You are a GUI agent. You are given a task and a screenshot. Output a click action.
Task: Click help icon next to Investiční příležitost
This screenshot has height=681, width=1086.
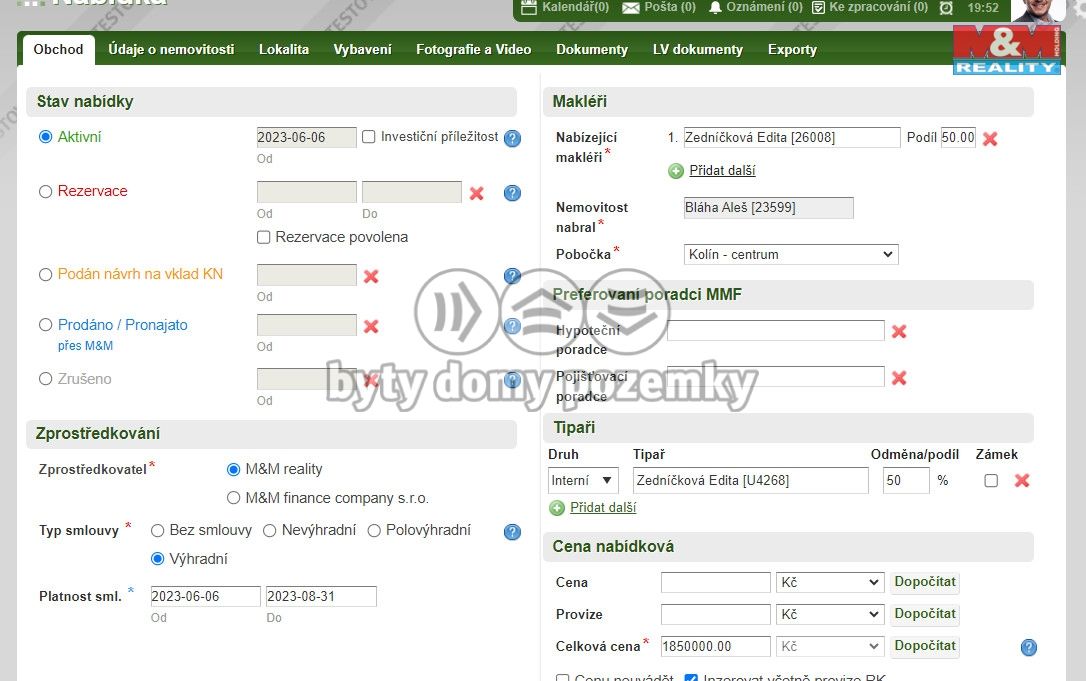512,139
